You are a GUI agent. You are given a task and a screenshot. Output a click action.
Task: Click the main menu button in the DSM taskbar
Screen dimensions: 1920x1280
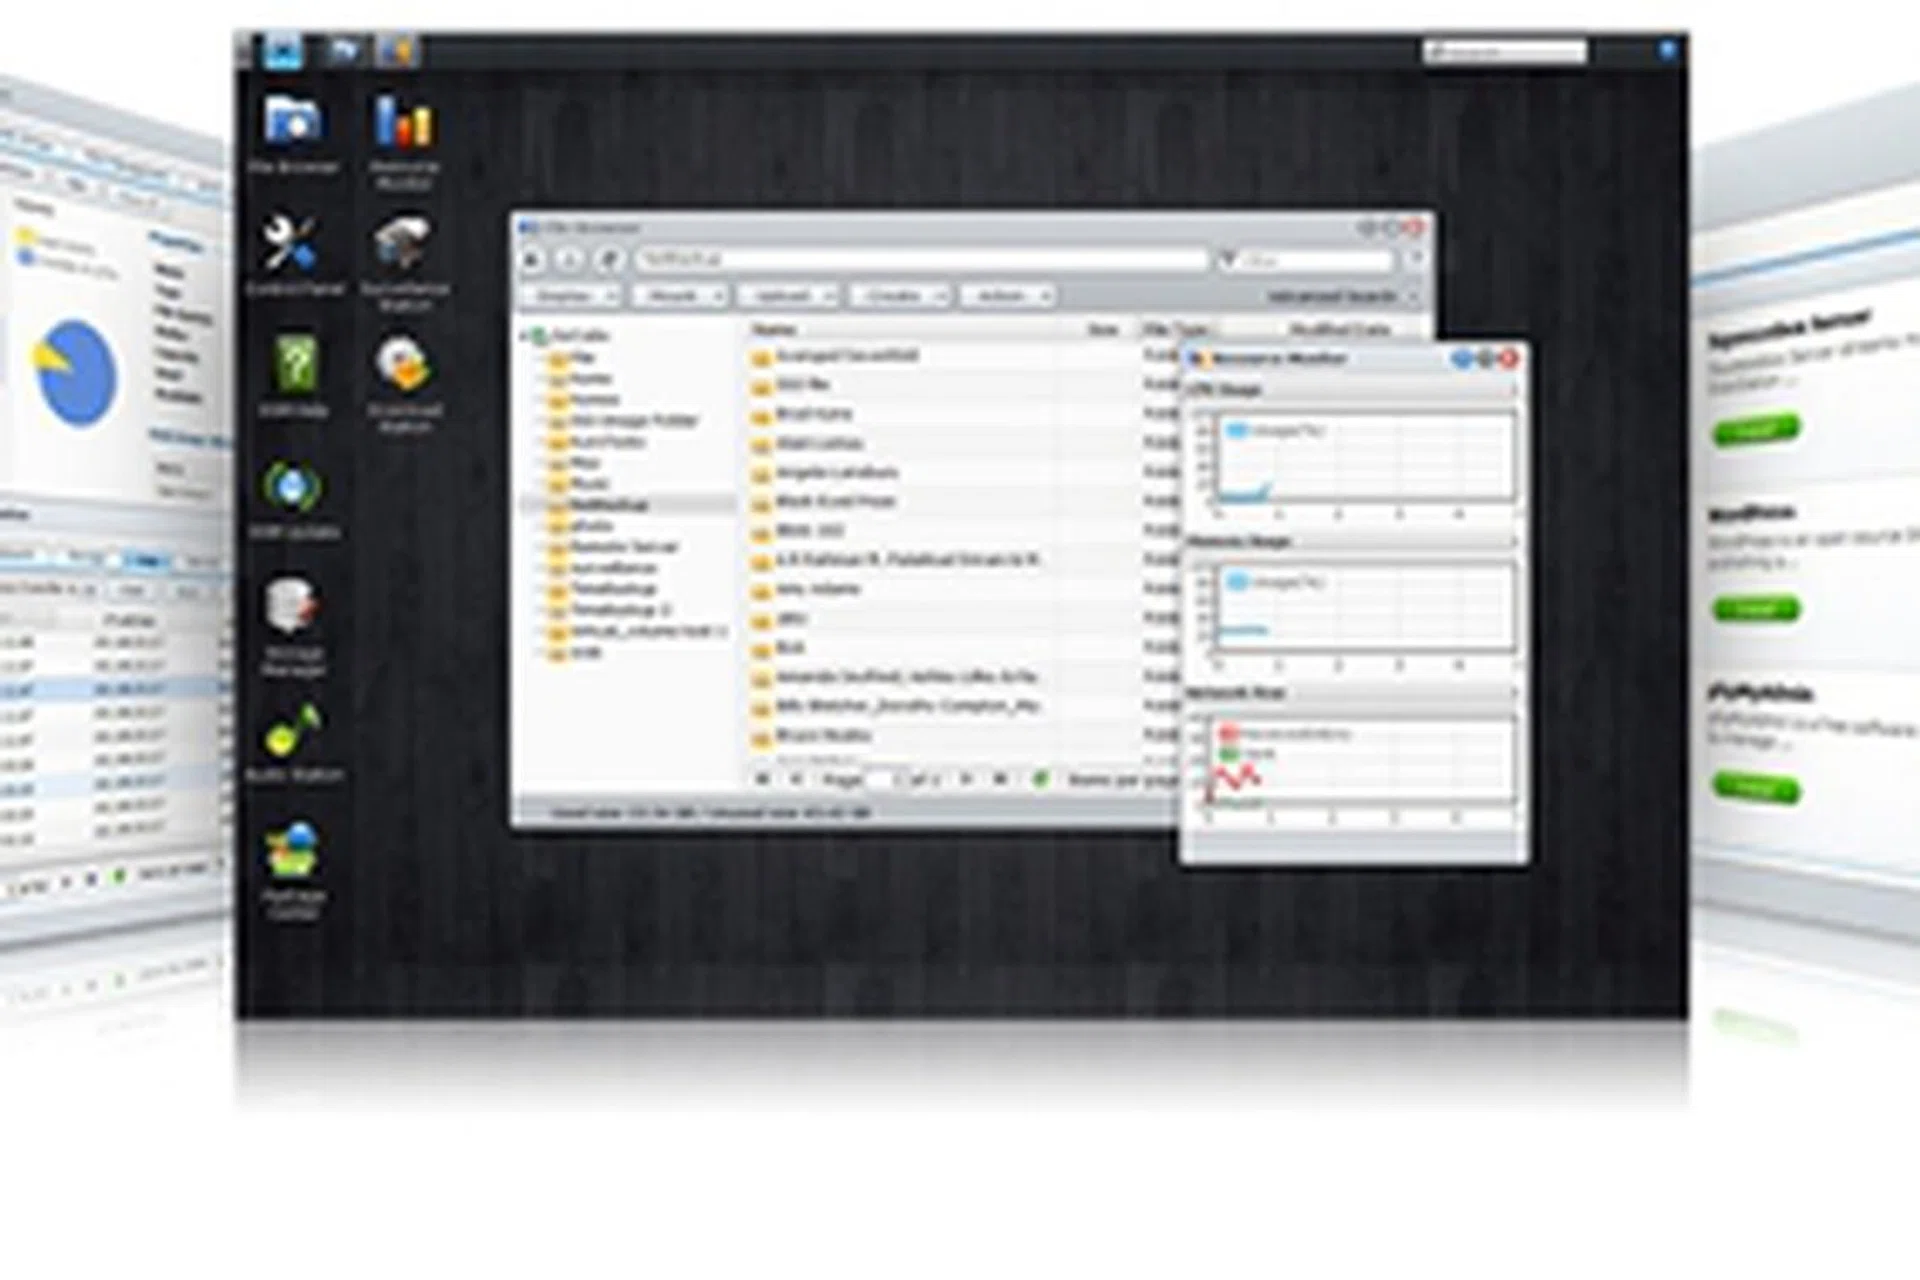(283, 50)
